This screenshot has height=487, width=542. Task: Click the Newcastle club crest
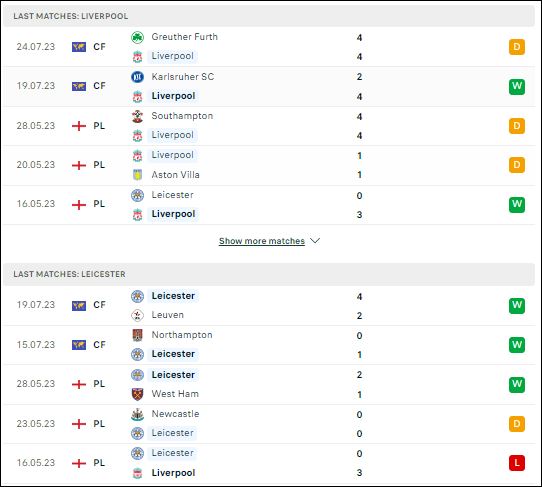137,414
